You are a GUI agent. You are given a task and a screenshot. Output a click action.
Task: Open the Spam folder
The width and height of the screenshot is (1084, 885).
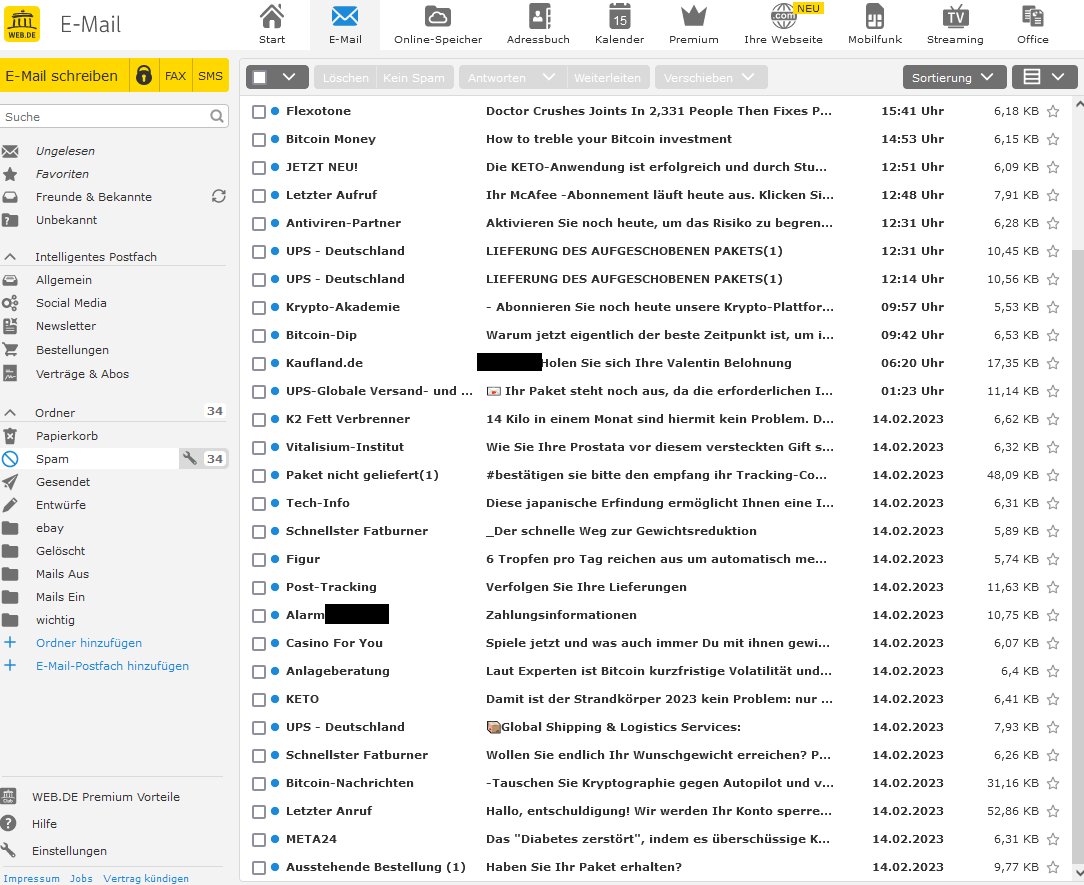pos(90,458)
